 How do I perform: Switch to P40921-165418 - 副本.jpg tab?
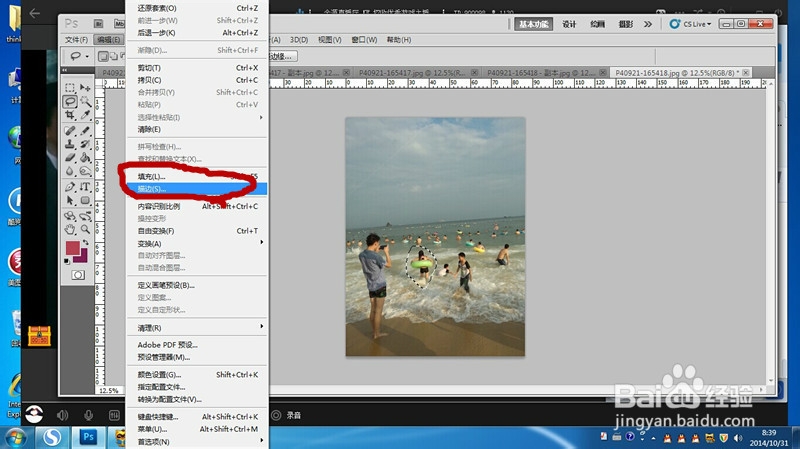tap(544, 73)
